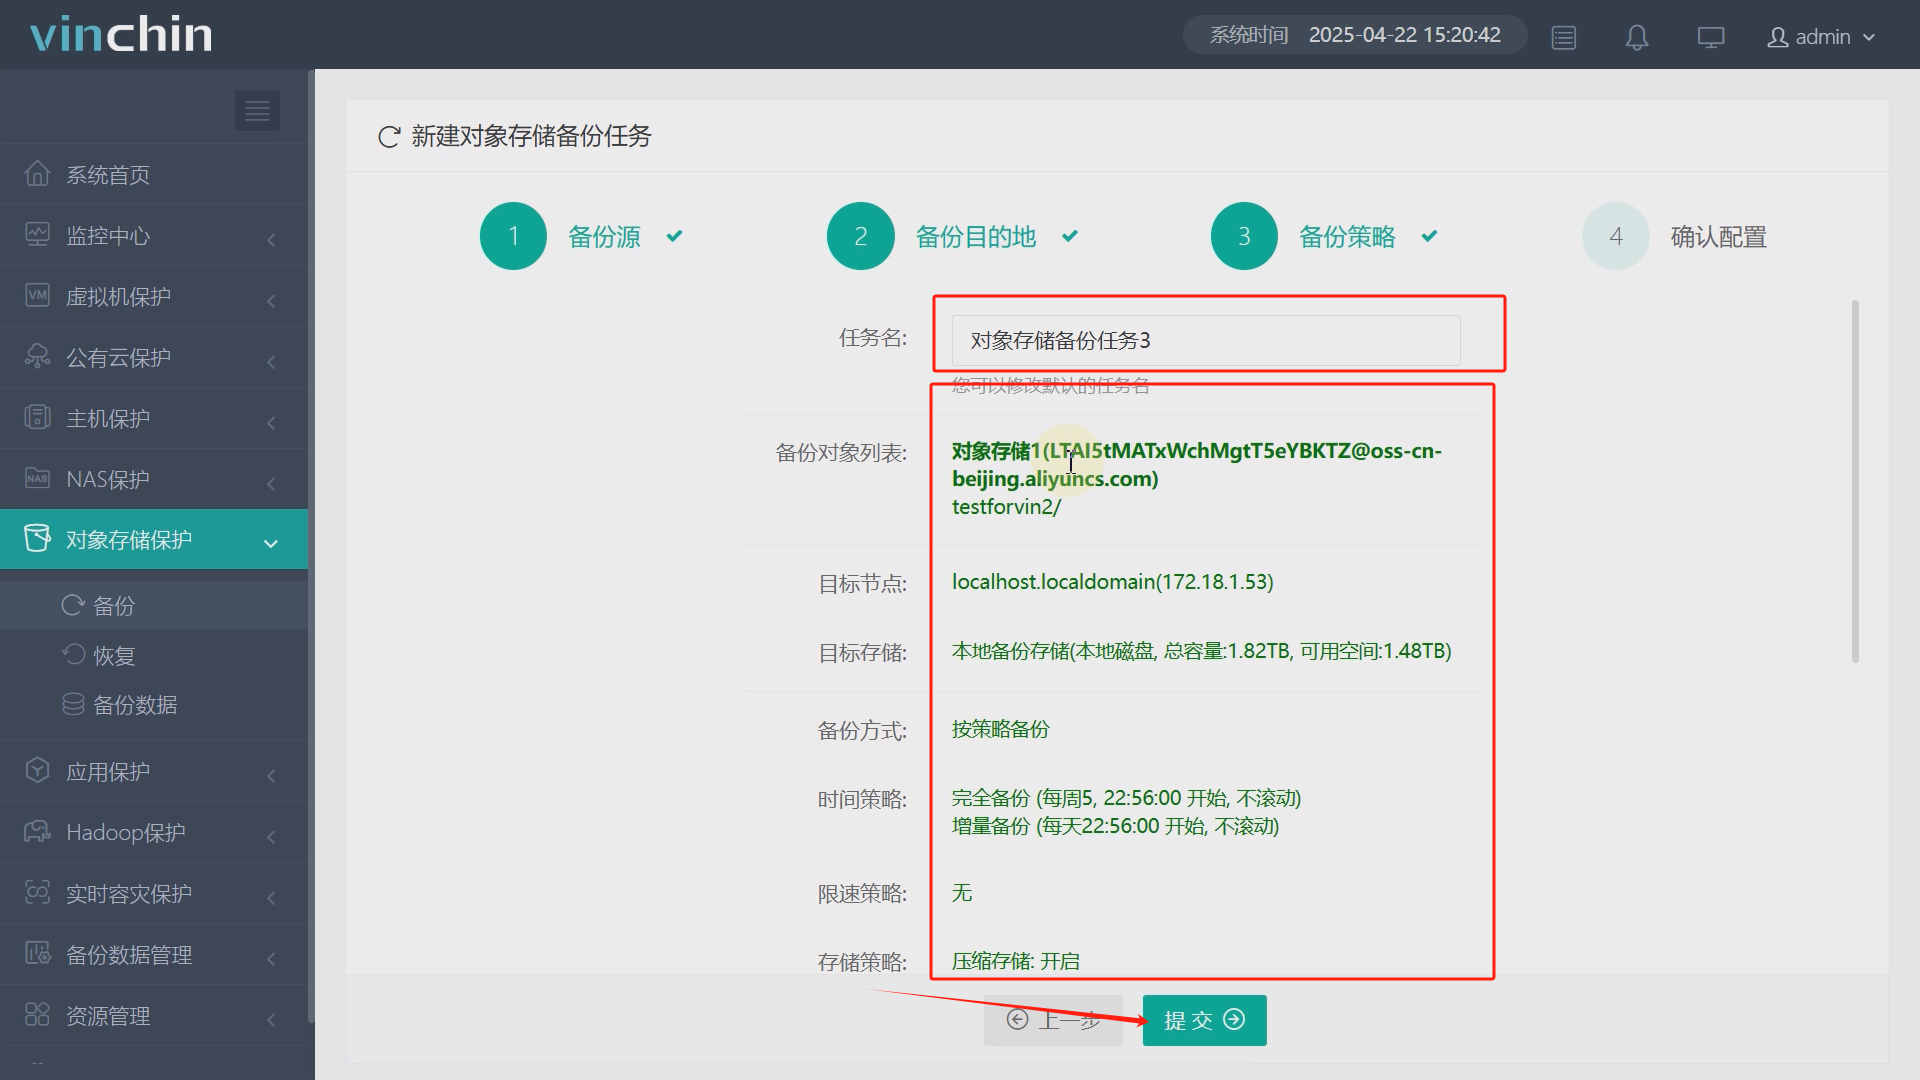Go to step 1 备份源

513,236
